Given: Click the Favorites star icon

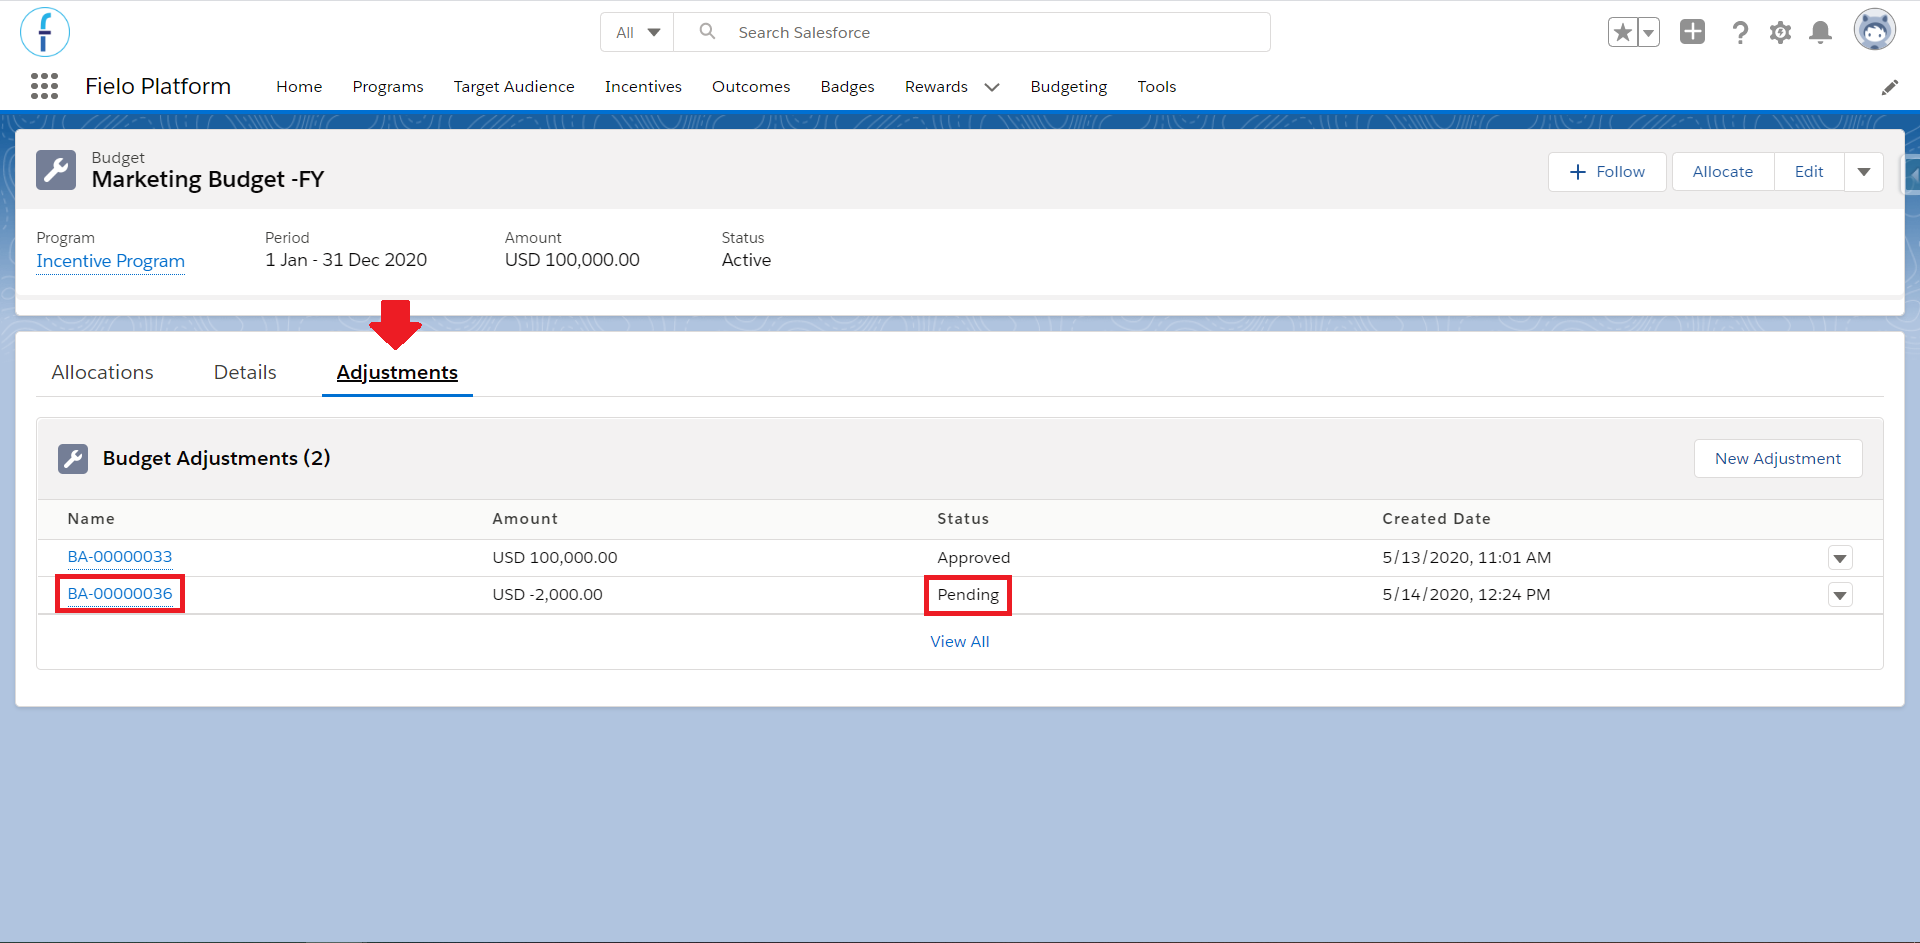Looking at the screenshot, I should [x=1623, y=32].
